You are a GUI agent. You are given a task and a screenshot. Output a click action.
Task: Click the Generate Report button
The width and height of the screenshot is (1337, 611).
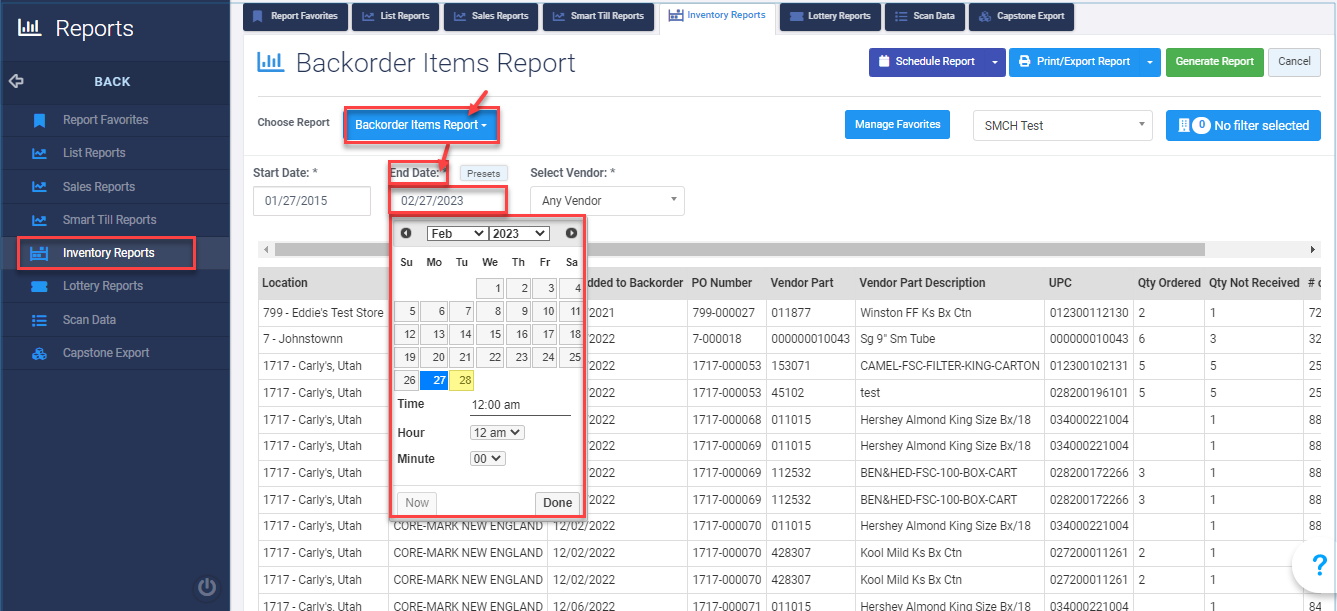click(1214, 61)
